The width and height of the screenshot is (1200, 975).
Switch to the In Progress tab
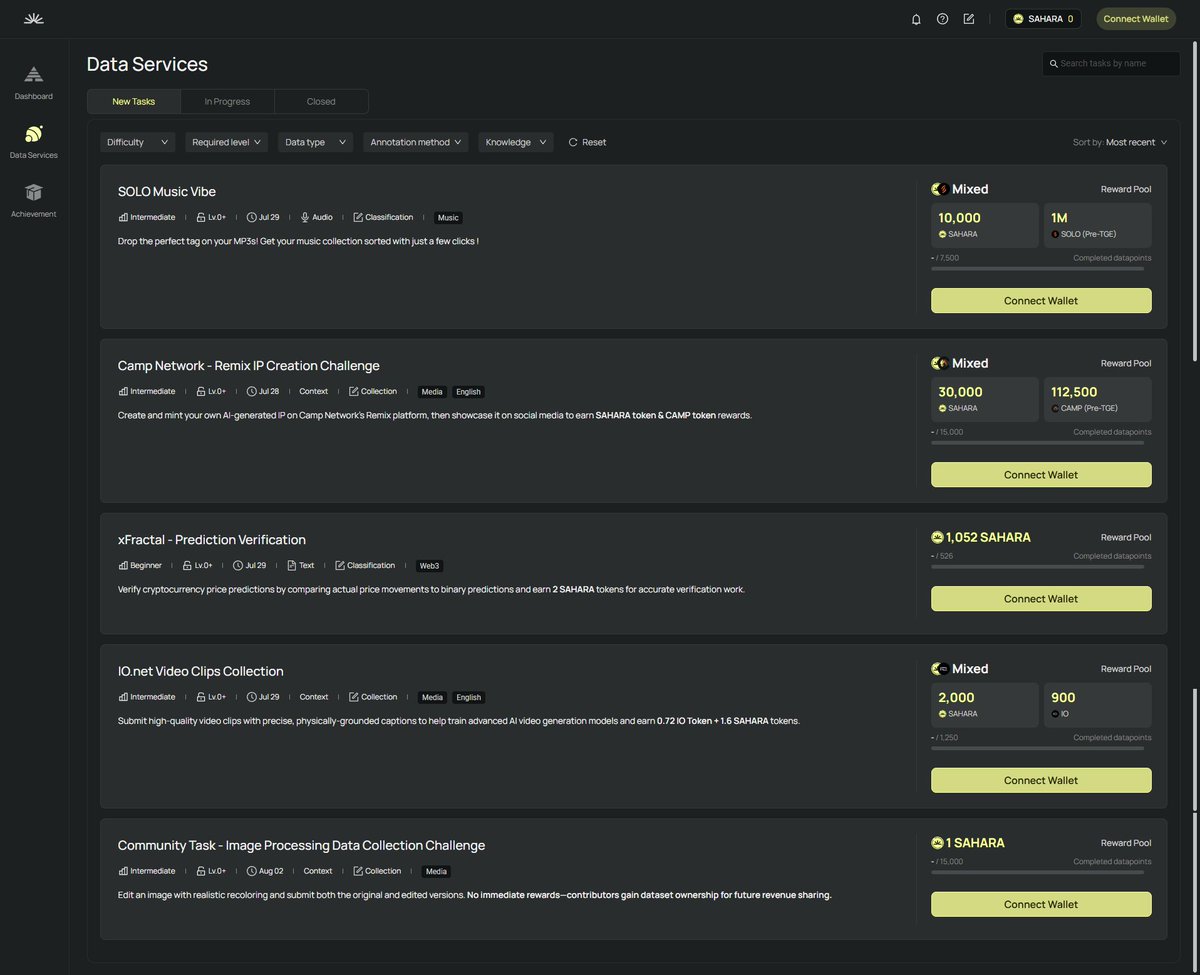228,101
